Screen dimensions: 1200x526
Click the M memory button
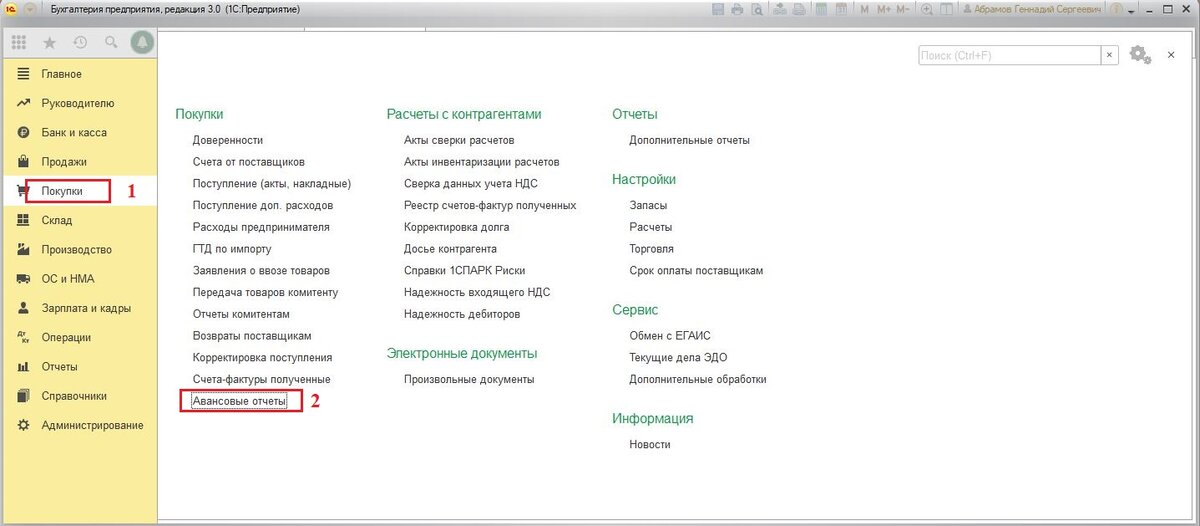tap(864, 9)
